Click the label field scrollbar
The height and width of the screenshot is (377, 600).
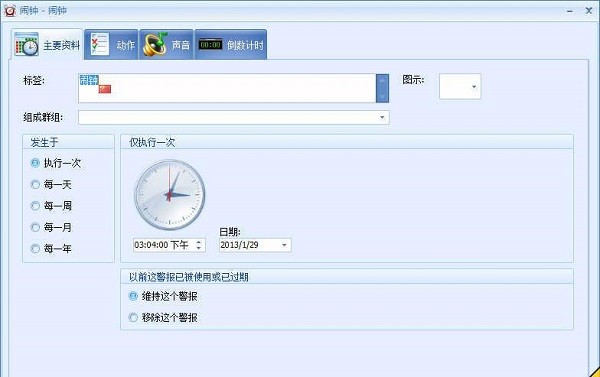tap(382, 88)
